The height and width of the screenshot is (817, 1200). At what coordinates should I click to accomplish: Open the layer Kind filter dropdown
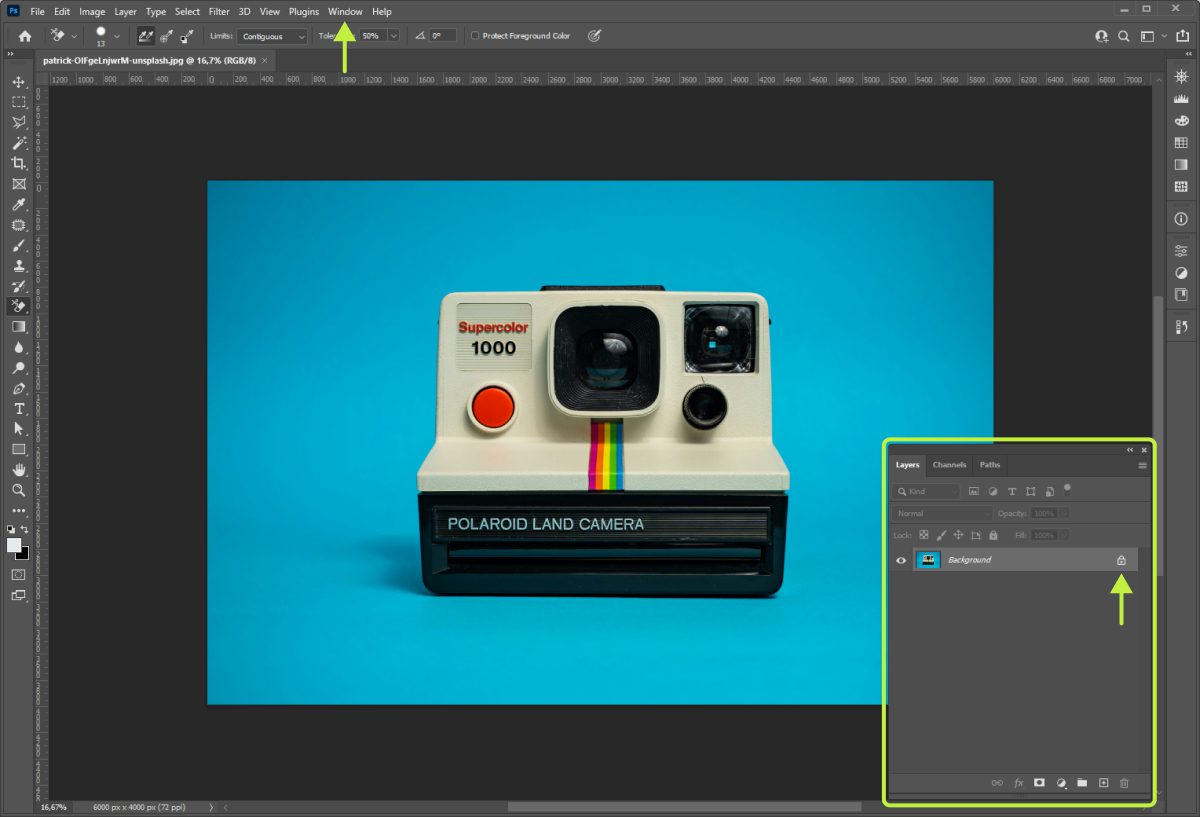926,491
